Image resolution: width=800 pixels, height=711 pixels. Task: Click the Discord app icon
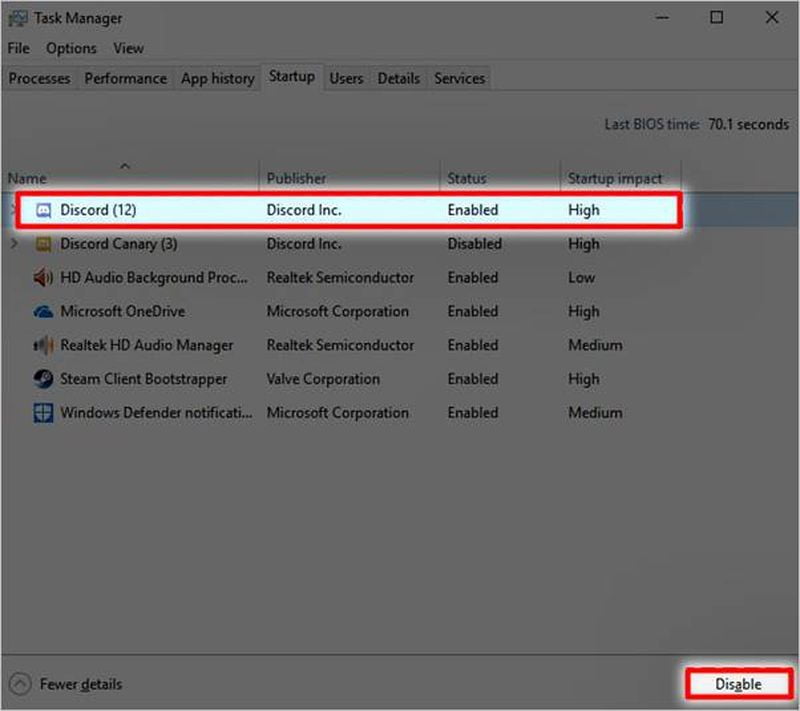[43, 211]
